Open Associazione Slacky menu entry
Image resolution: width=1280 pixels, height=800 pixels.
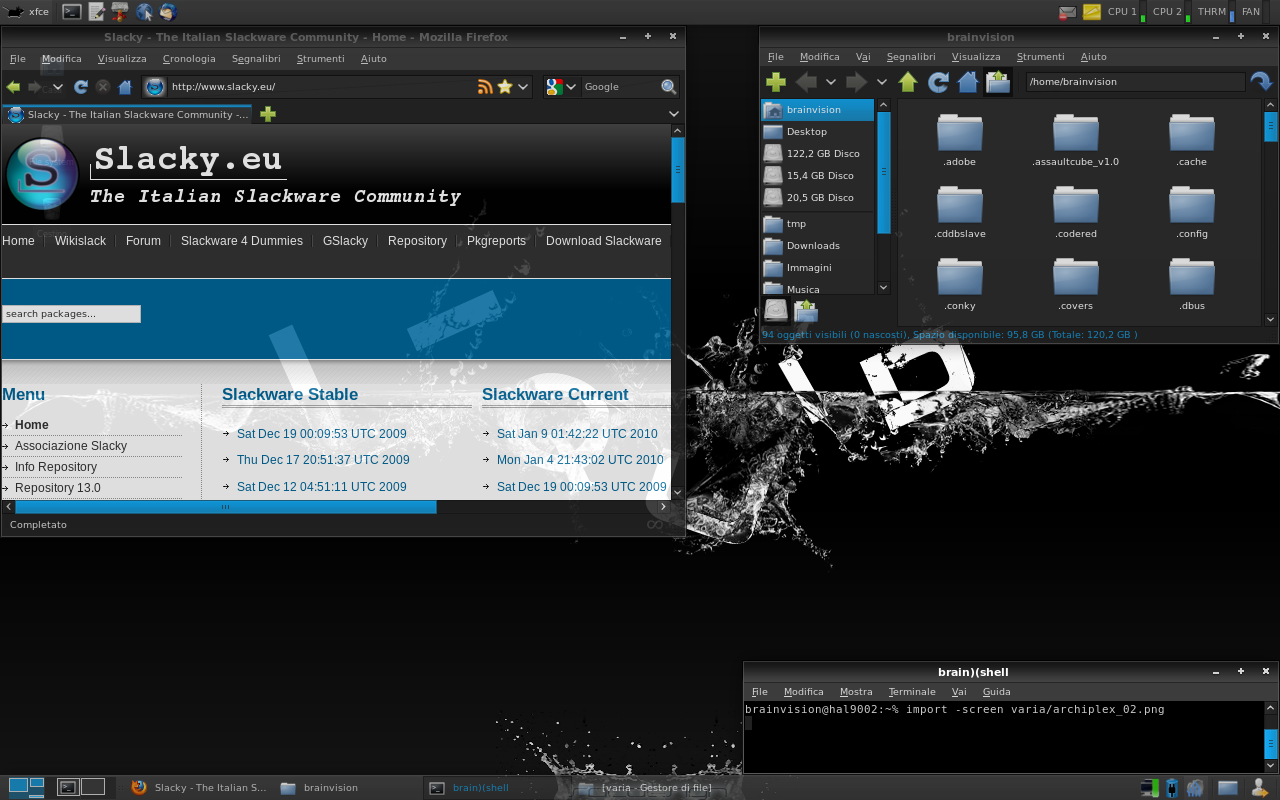pos(71,446)
